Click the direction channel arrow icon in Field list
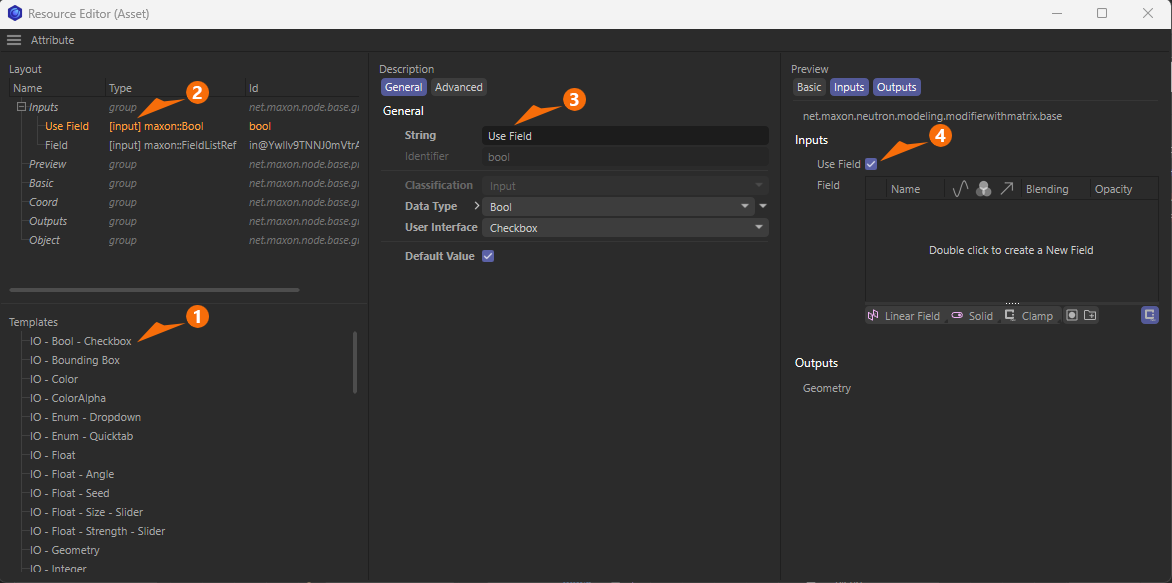Screen dimensions: 1172x583 point(1007,189)
